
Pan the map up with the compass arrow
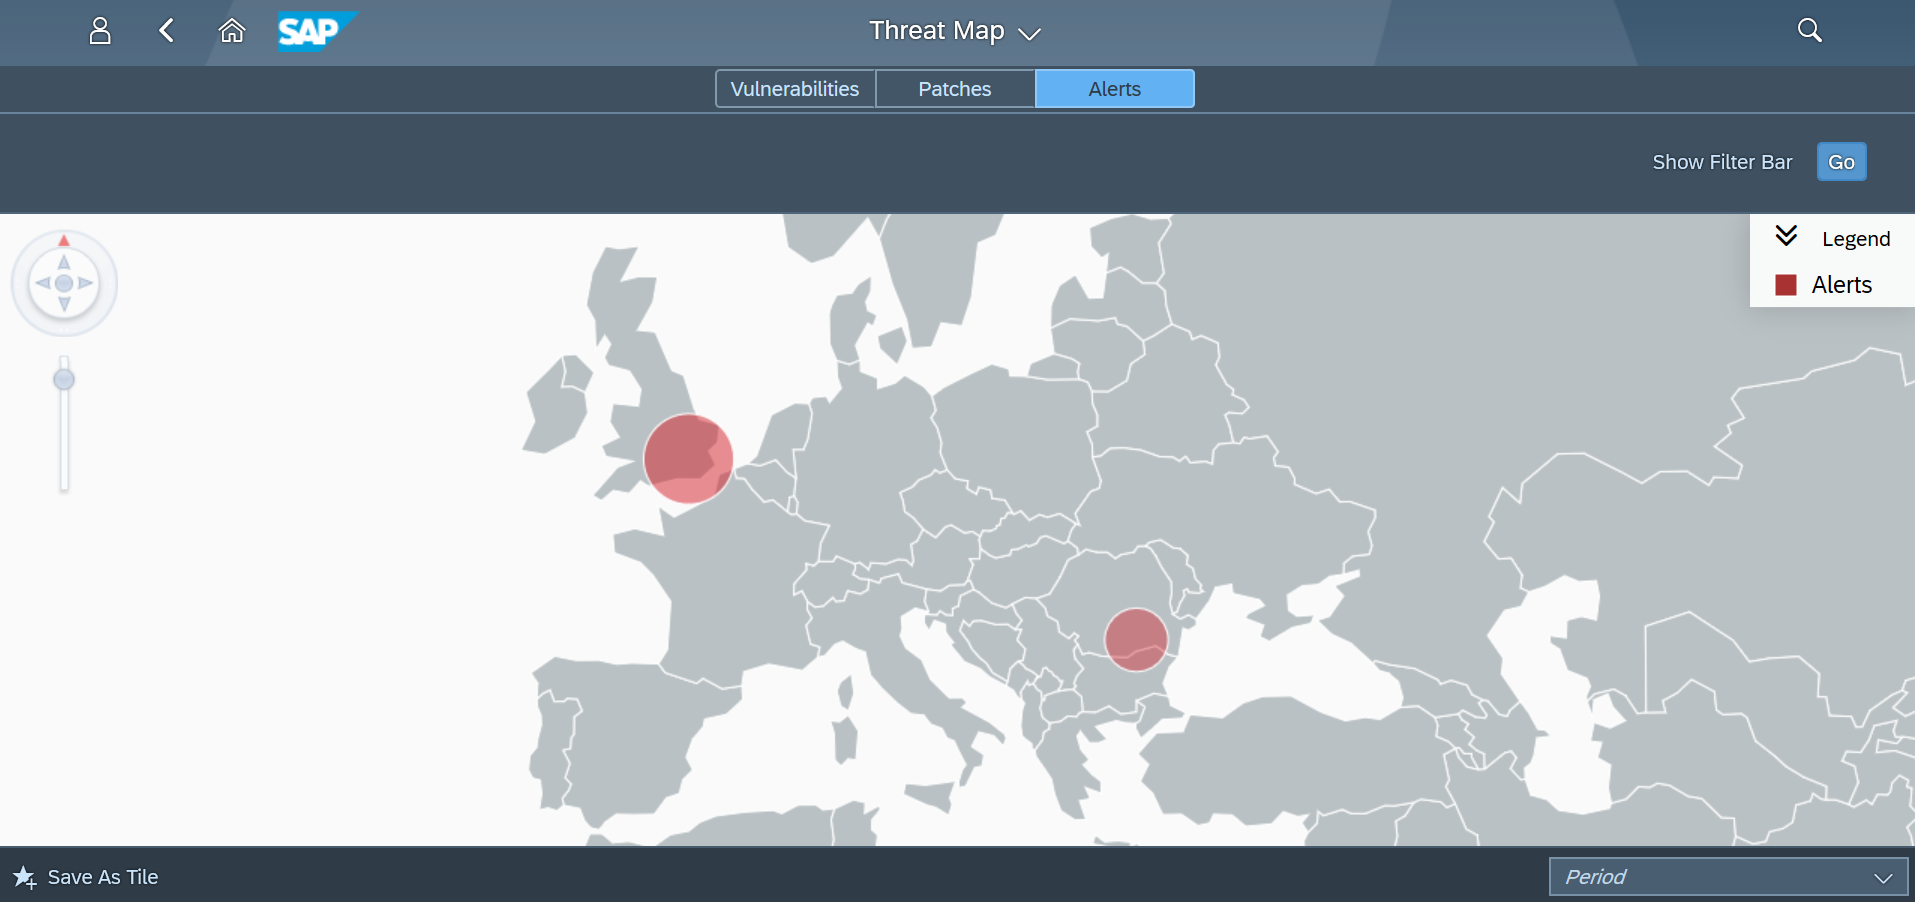(x=64, y=262)
